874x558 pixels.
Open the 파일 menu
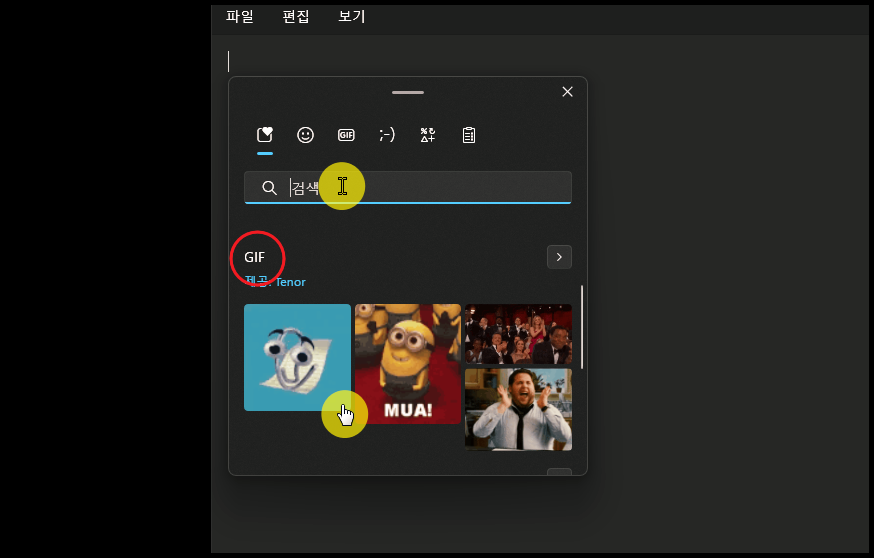point(240,17)
